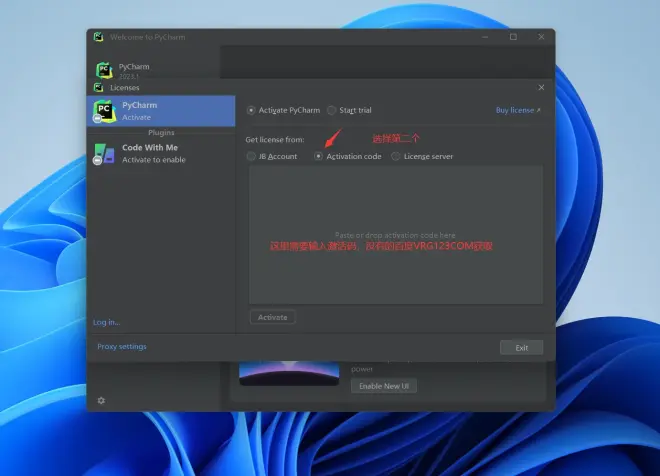This screenshot has height=476, width=660.
Task: Click the Enable New UI button
Action: 384,386
